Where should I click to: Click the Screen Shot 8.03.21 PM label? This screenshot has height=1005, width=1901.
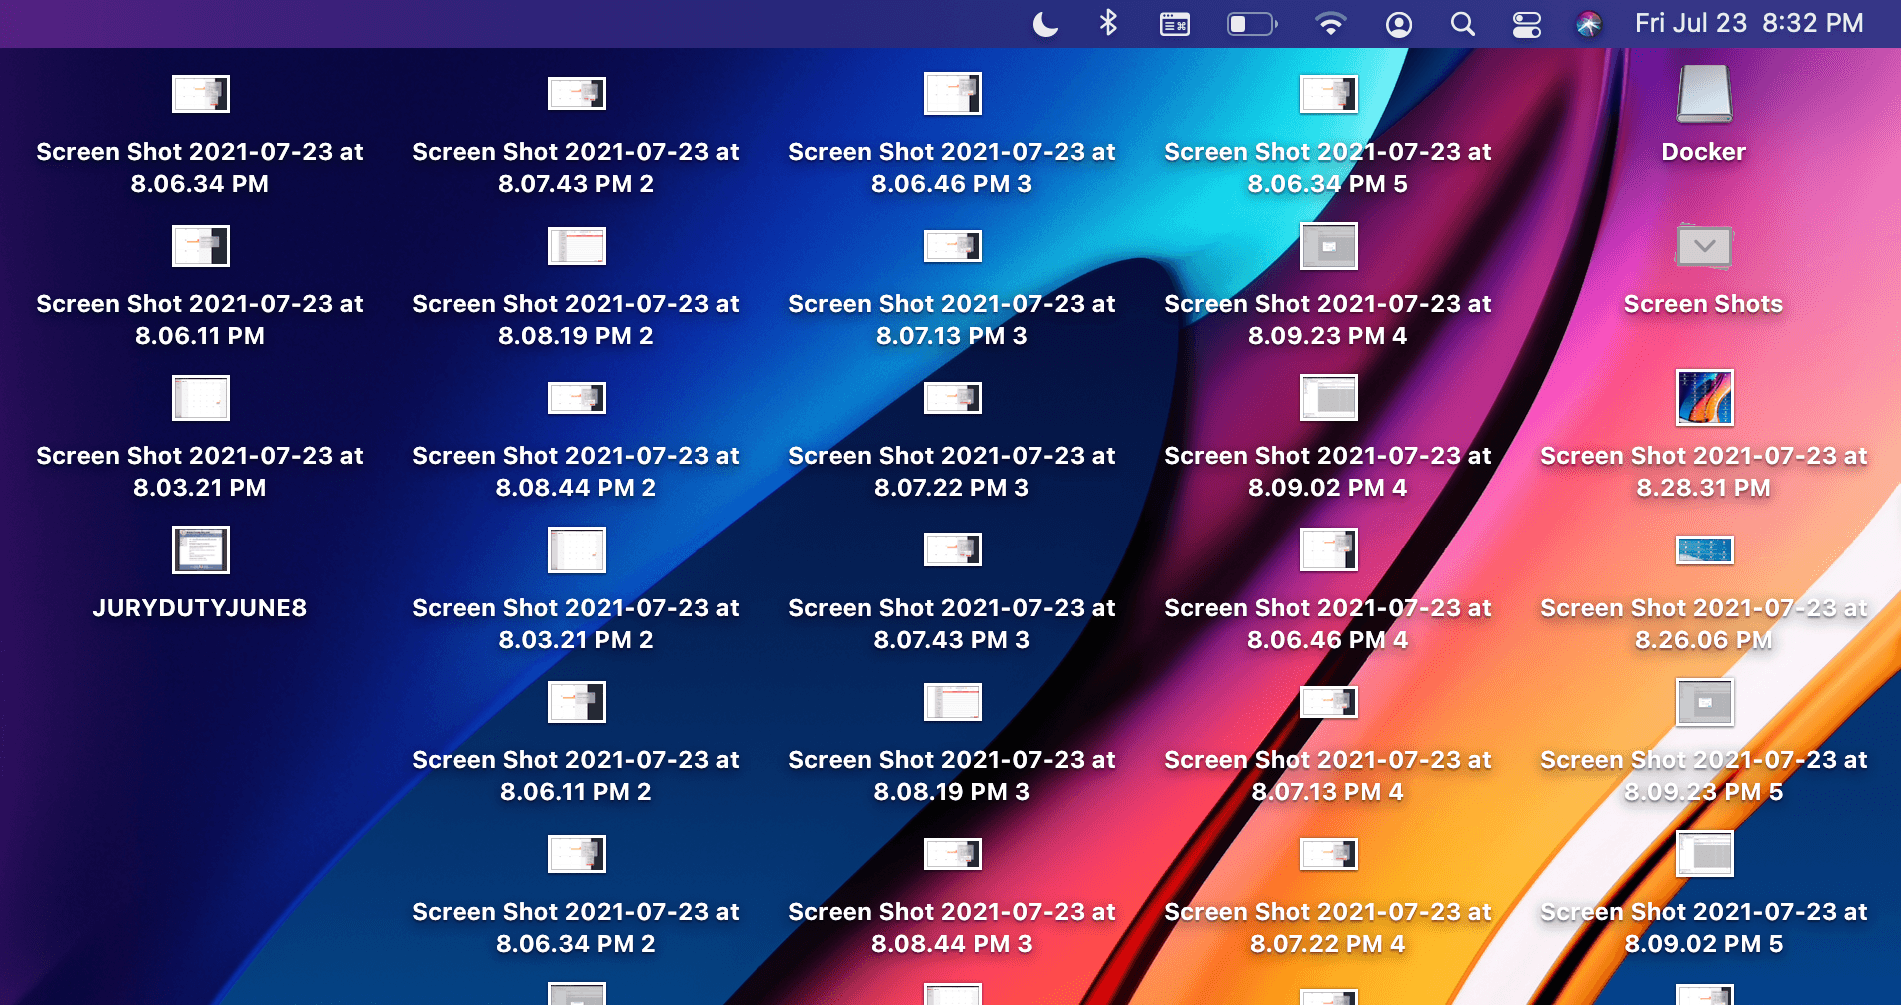200,471
